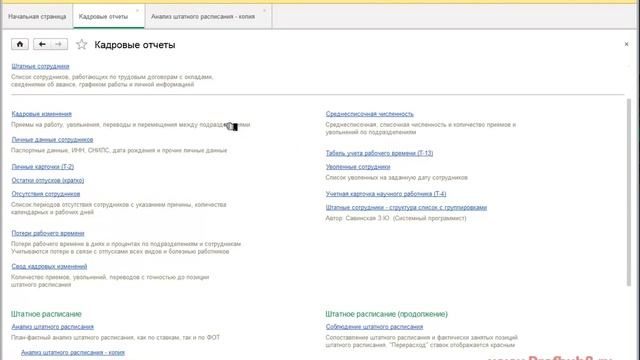Open Свод кадровых изменений report
The height and width of the screenshot is (360, 640).
pos(49,267)
